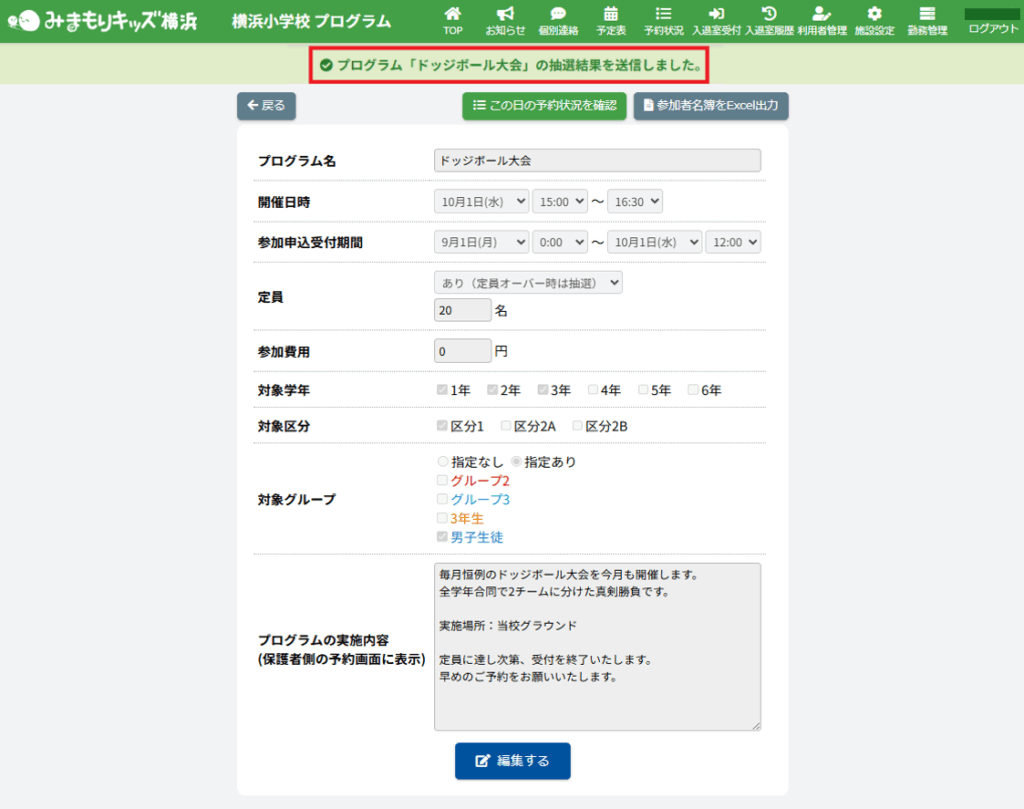Viewport: 1024px width, 809px height.
Task: Toggle the 男子生徒 group checkbox
Action: [x=442, y=537]
